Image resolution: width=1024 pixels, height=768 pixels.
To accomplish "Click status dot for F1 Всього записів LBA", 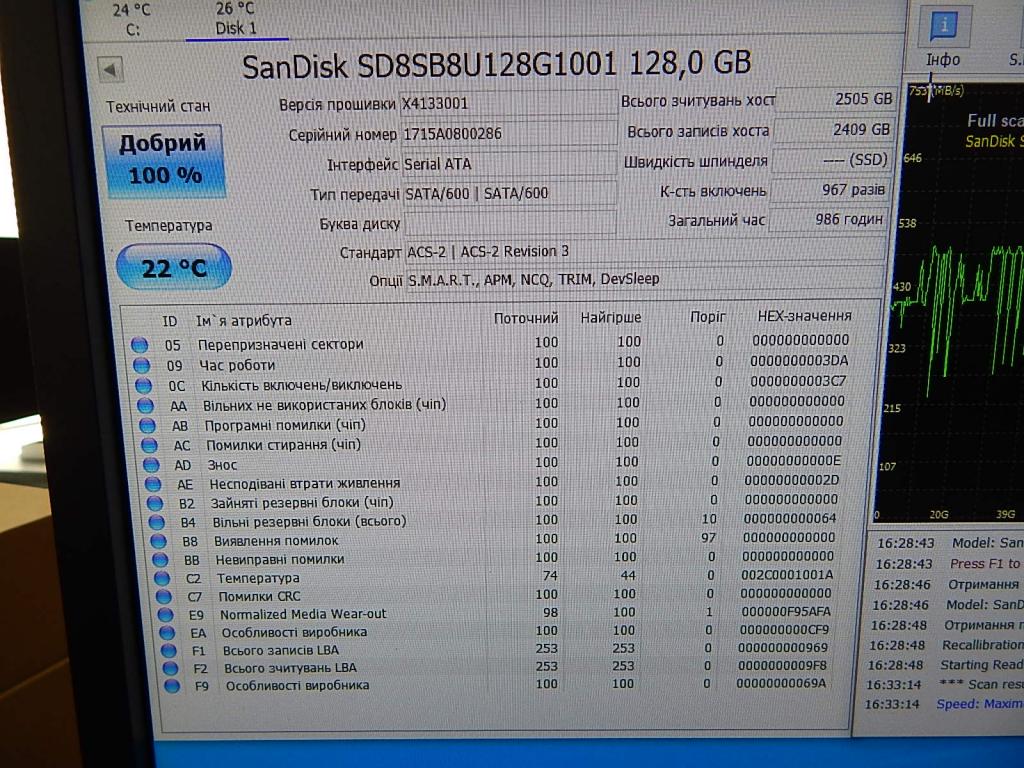I will pos(169,650).
